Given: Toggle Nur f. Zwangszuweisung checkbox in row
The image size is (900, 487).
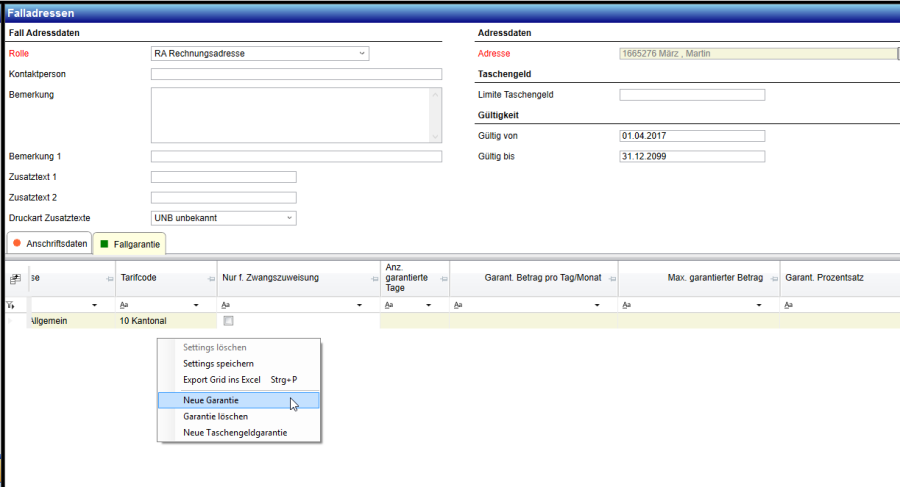Looking at the screenshot, I should [x=229, y=321].
